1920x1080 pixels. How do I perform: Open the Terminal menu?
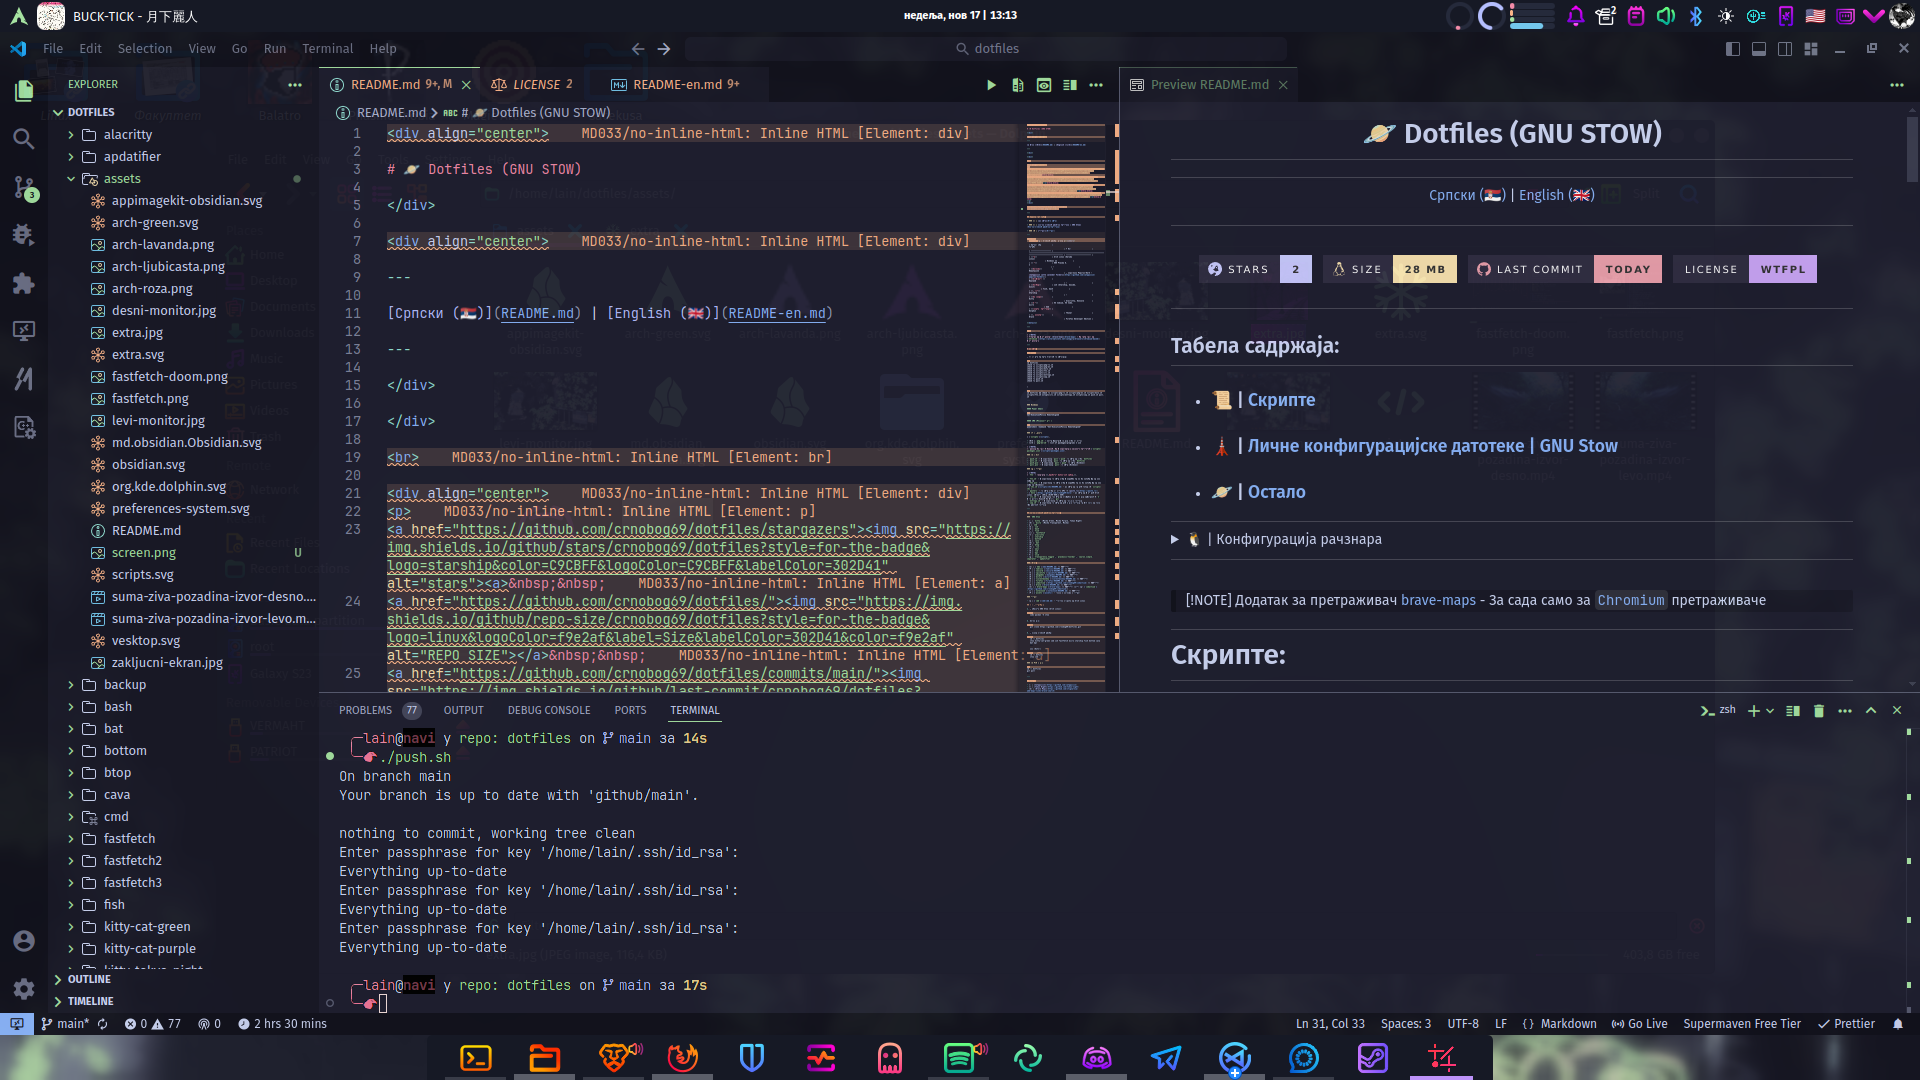click(328, 49)
